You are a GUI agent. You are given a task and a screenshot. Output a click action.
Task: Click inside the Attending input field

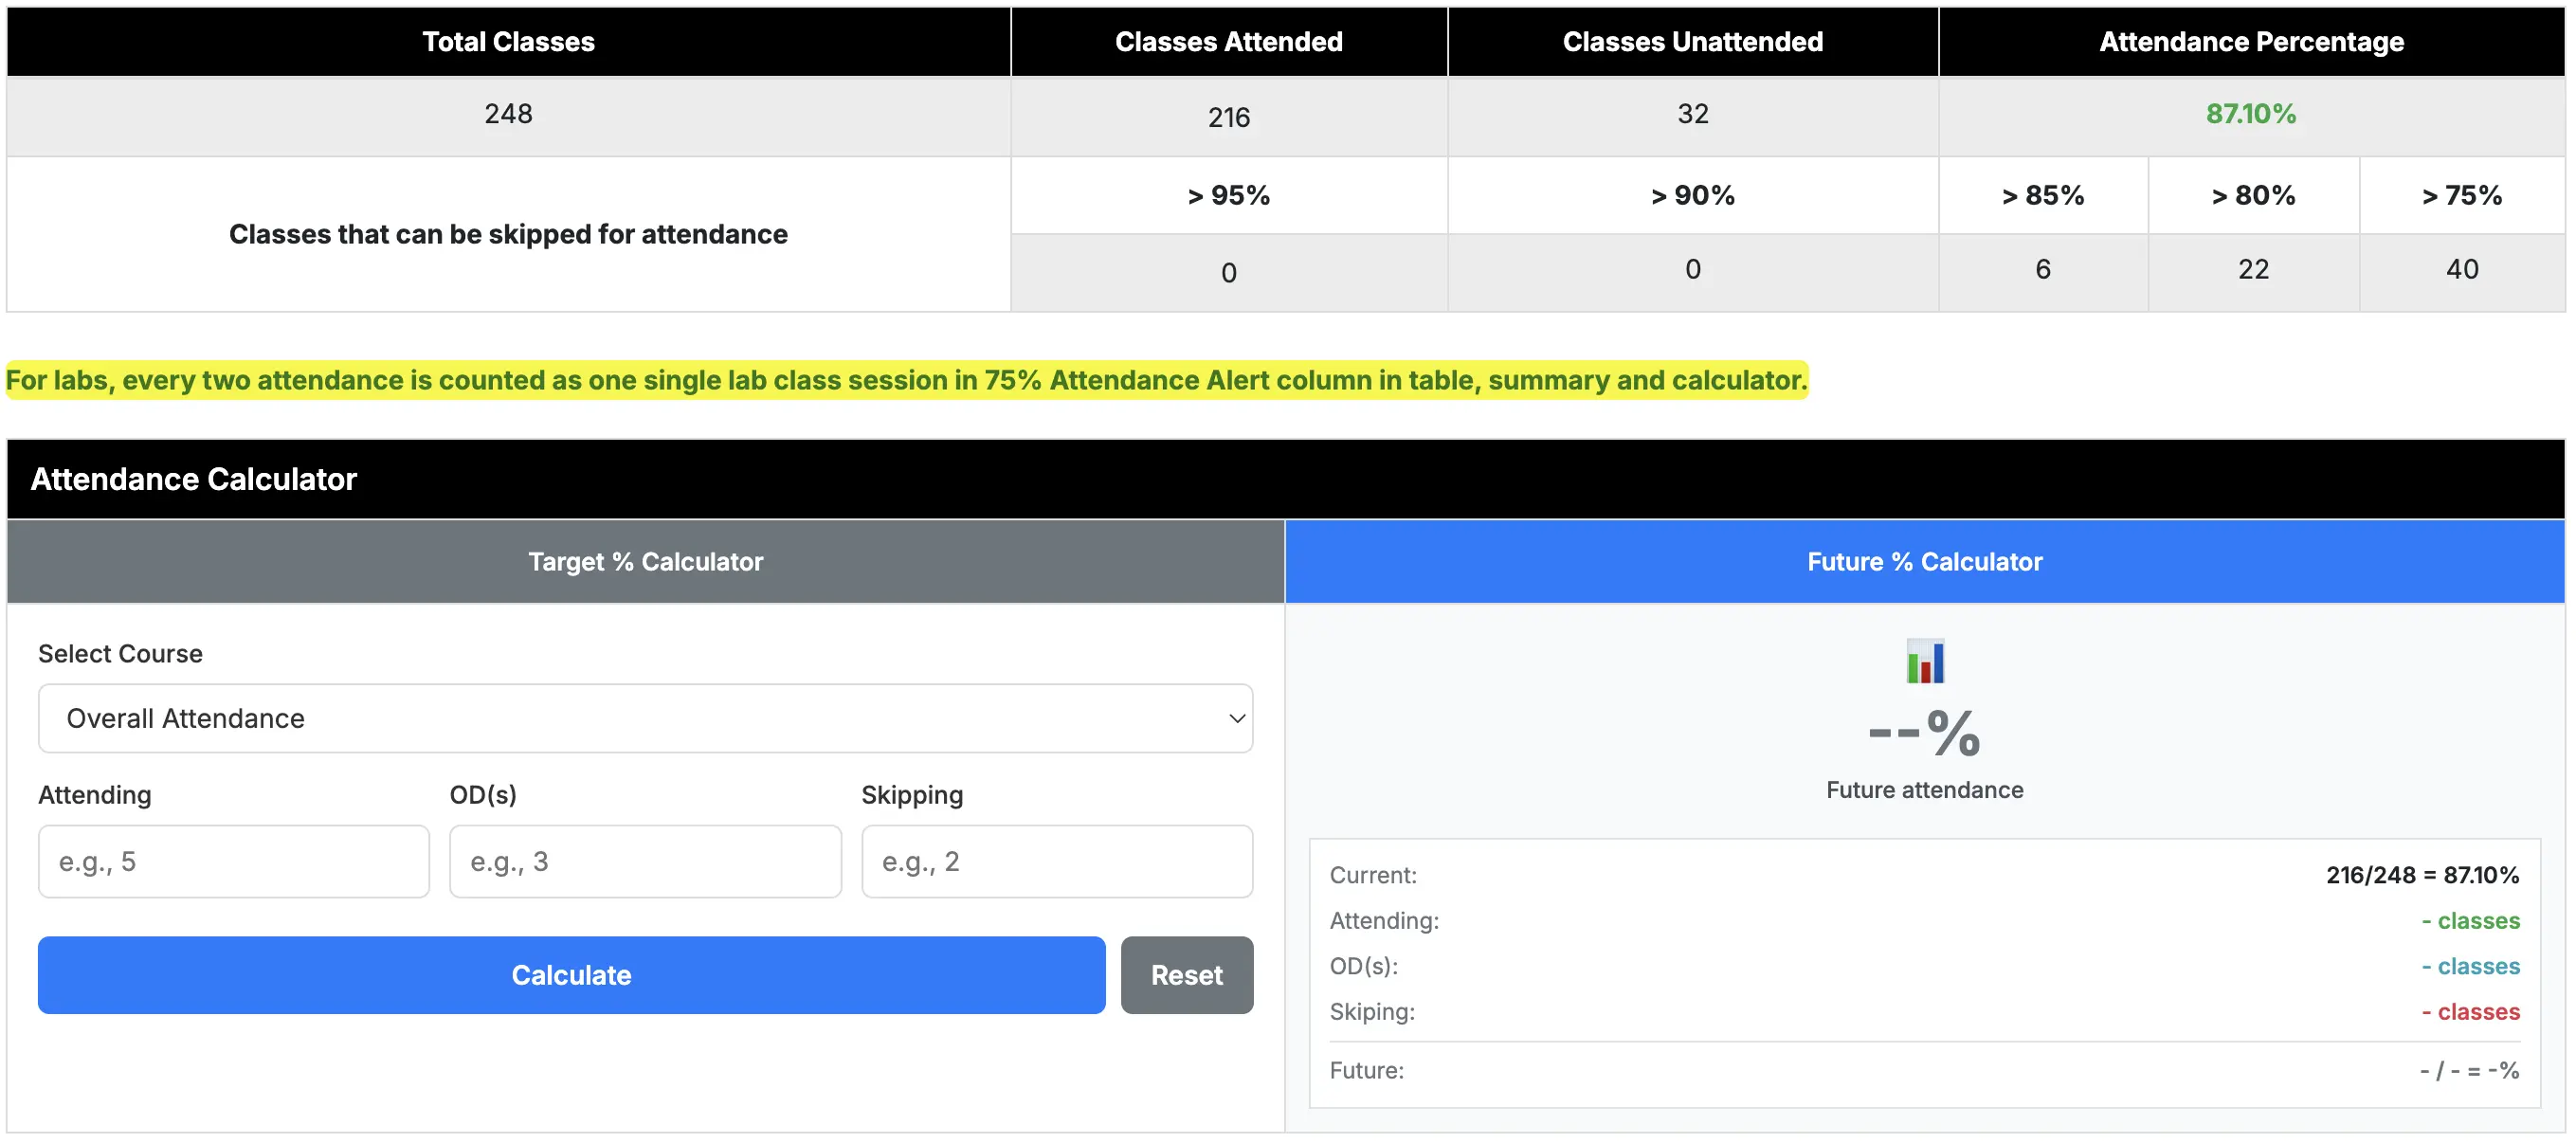coord(232,861)
